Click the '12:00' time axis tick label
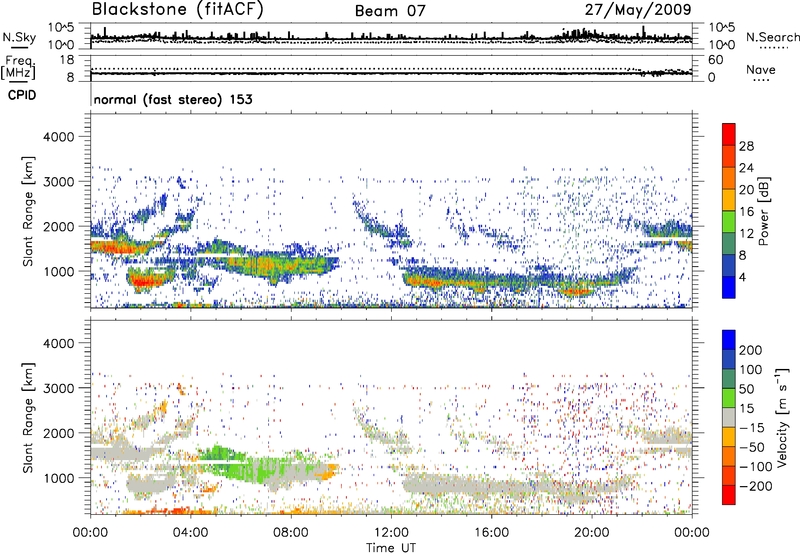Screen dimensions: 800x554 click(391, 533)
